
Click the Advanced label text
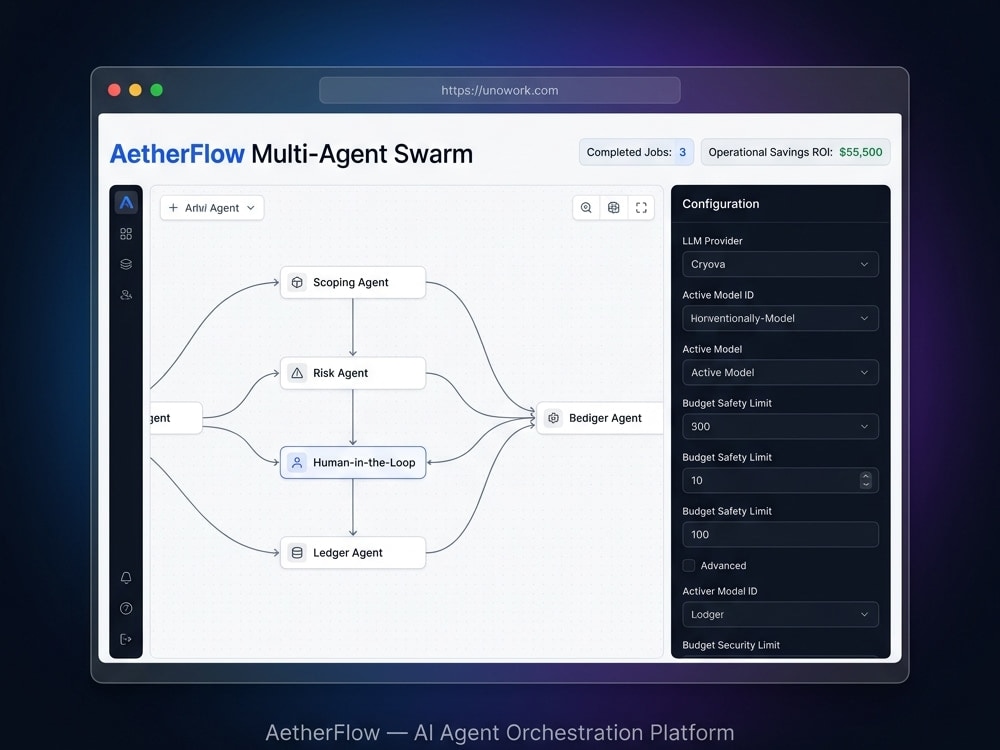[x=723, y=566]
